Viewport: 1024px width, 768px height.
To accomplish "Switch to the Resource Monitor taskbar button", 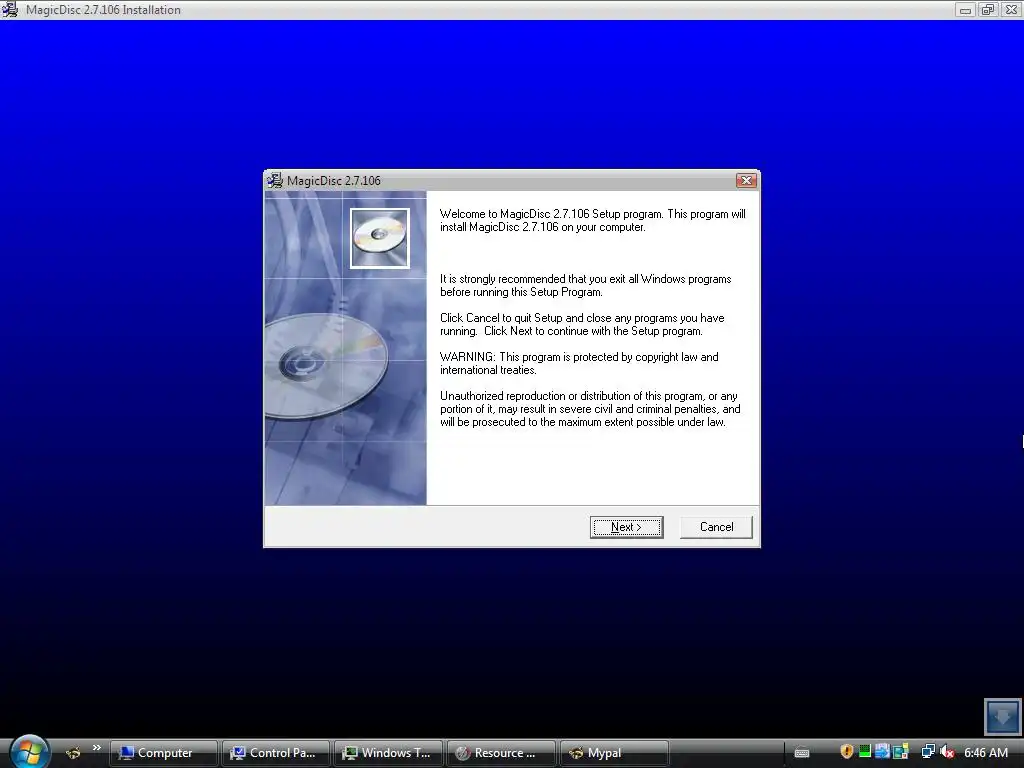I will (501, 753).
